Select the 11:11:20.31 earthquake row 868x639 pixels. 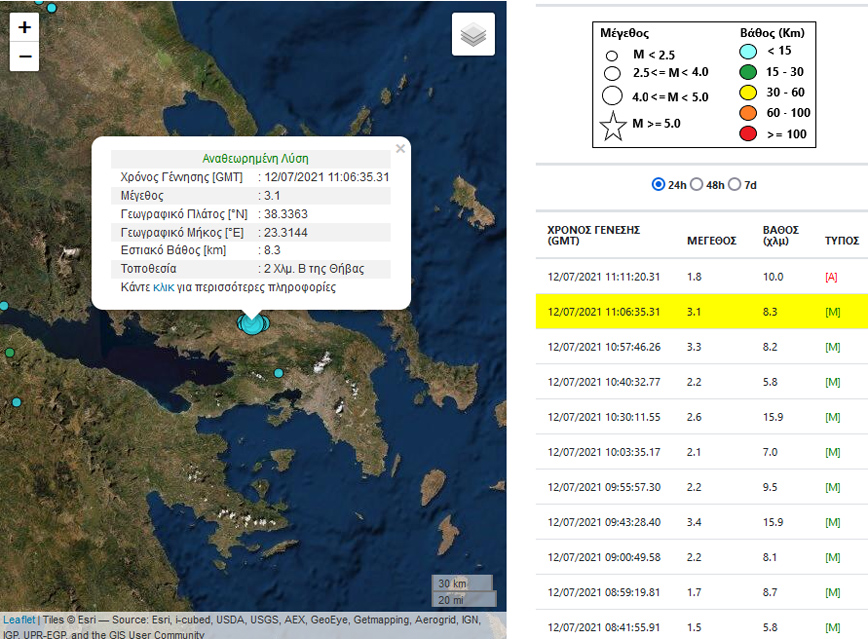click(701, 276)
